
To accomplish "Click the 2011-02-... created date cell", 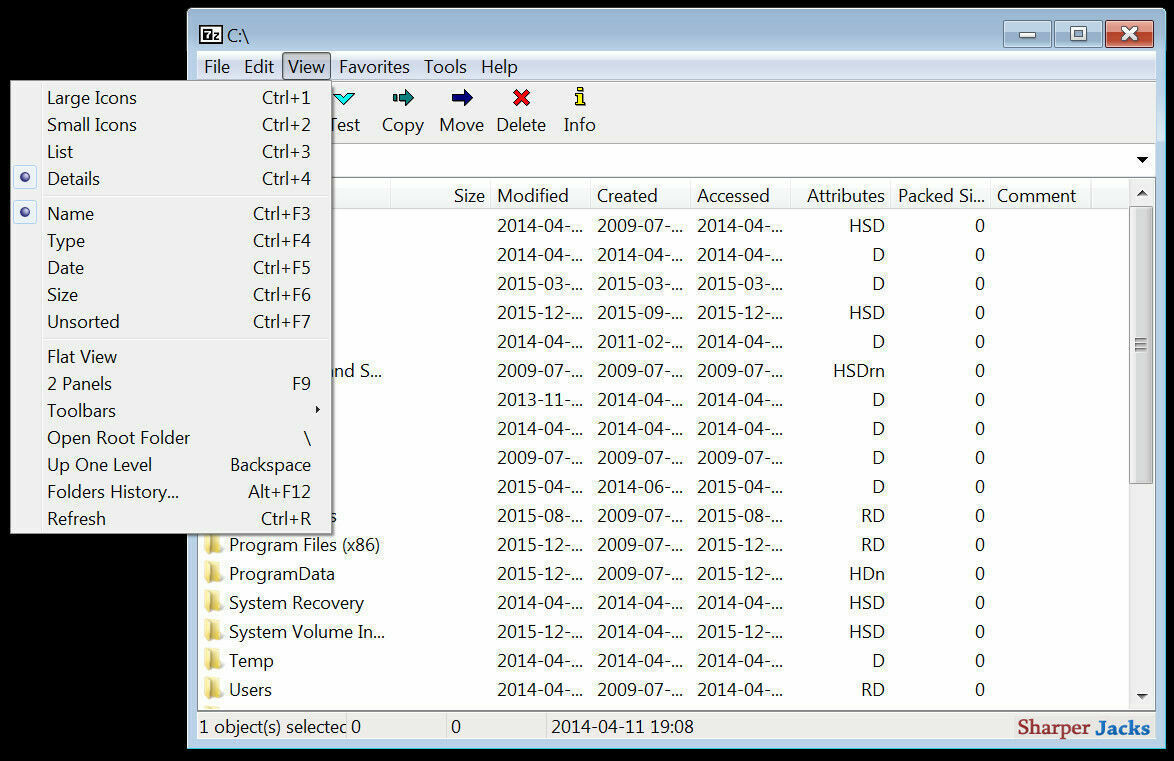I will pos(639,342).
